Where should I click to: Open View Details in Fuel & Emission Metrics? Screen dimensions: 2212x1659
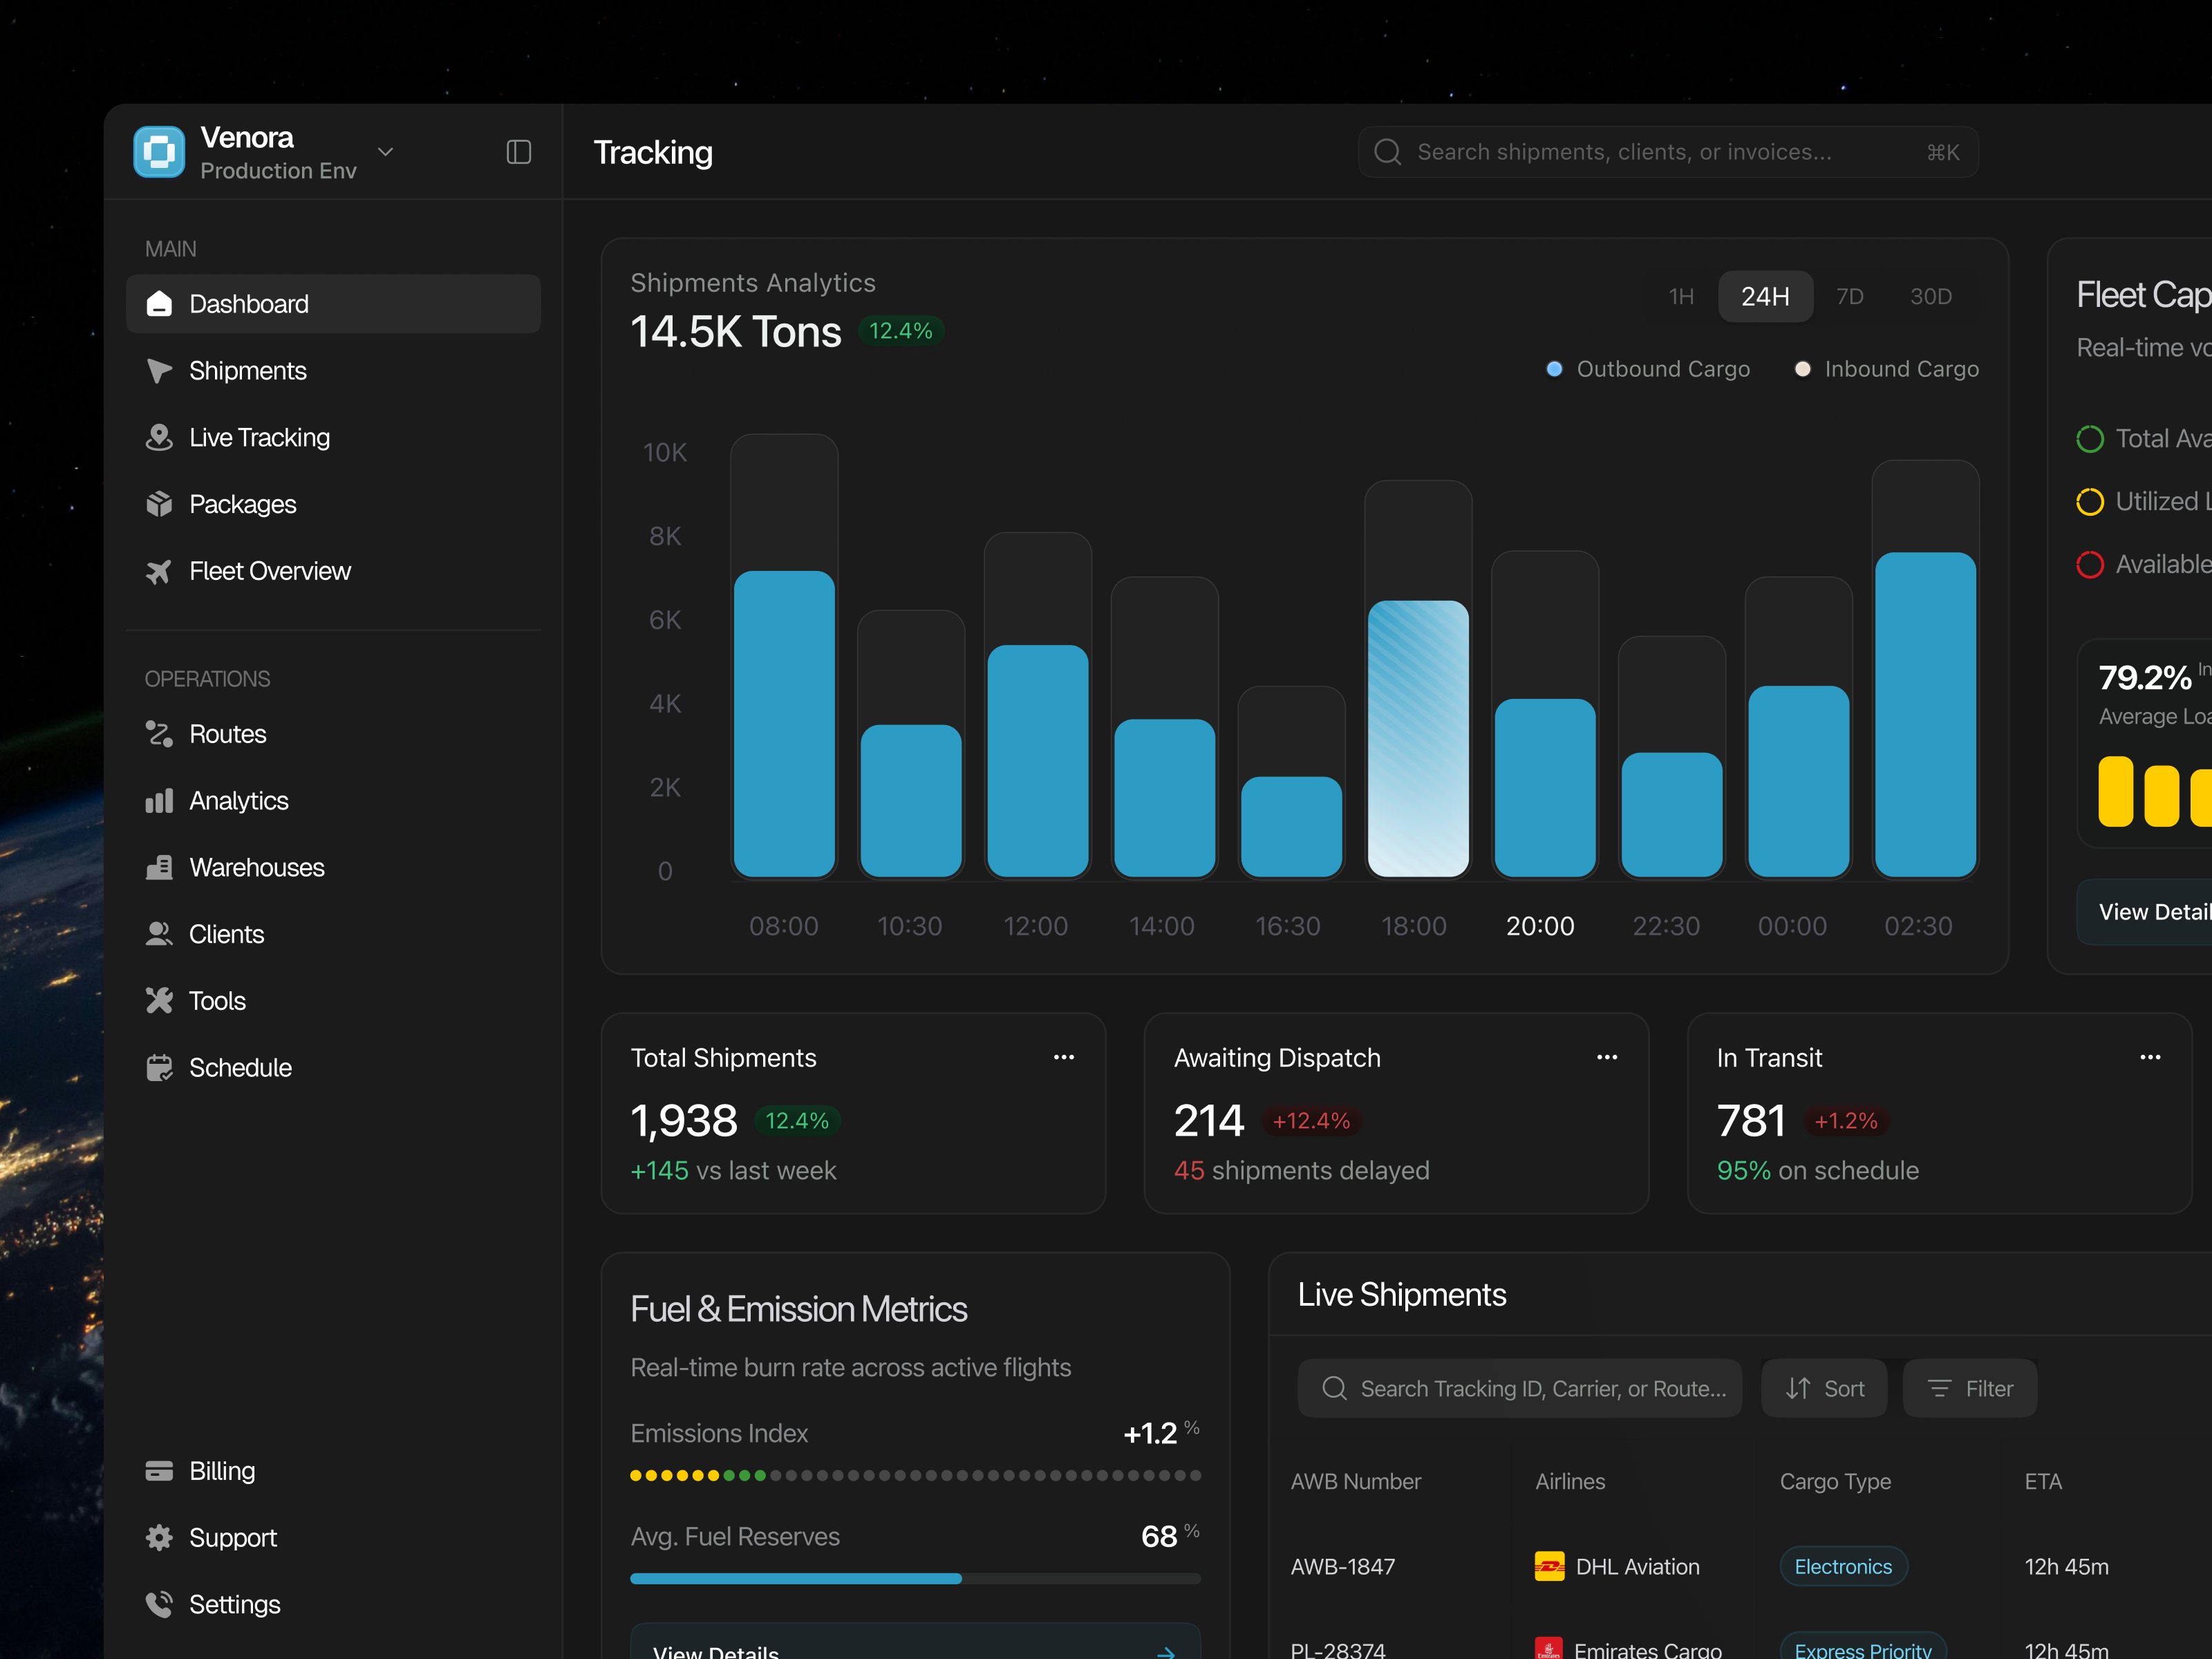pyautogui.click(x=915, y=1641)
